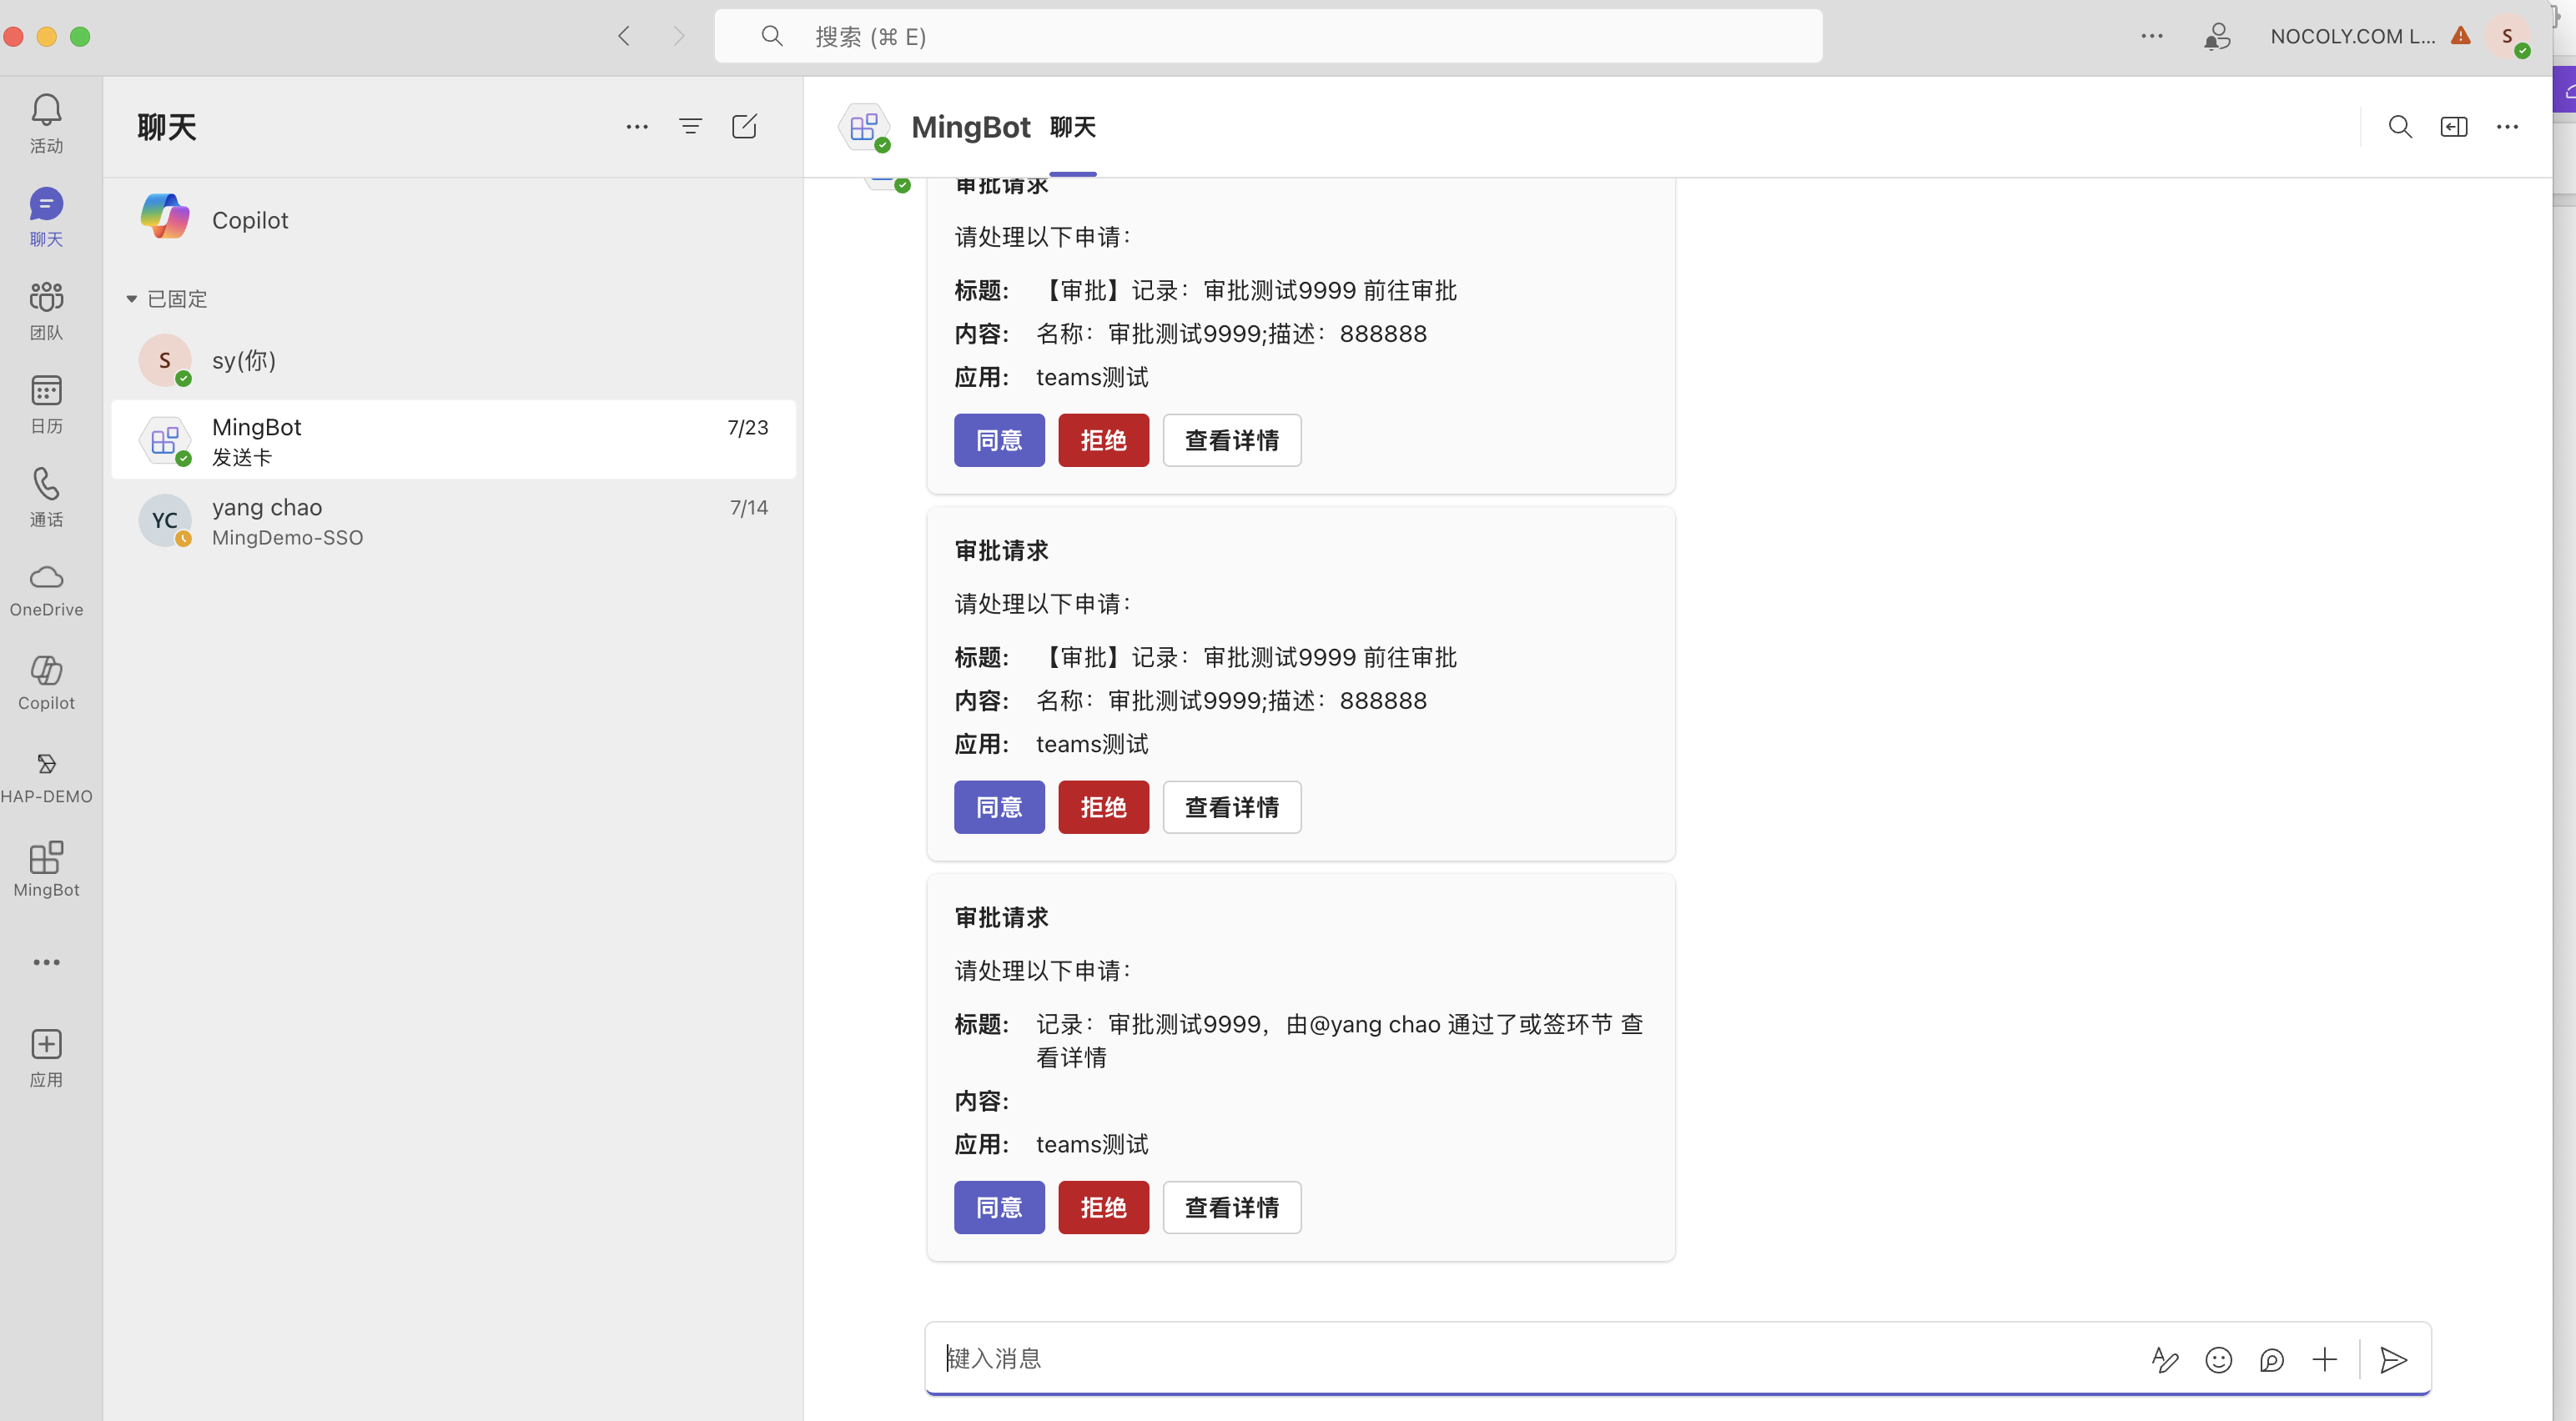The width and height of the screenshot is (2576, 1421).
Task: Expand more apps ellipsis in sidebar
Action: [x=46, y=962]
